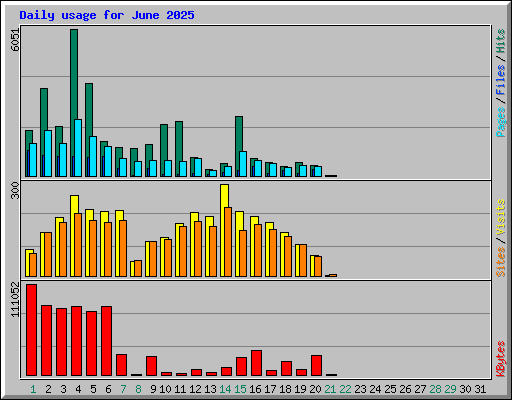Click green day label 8
The height and width of the screenshot is (400, 512).
coord(138,389)
